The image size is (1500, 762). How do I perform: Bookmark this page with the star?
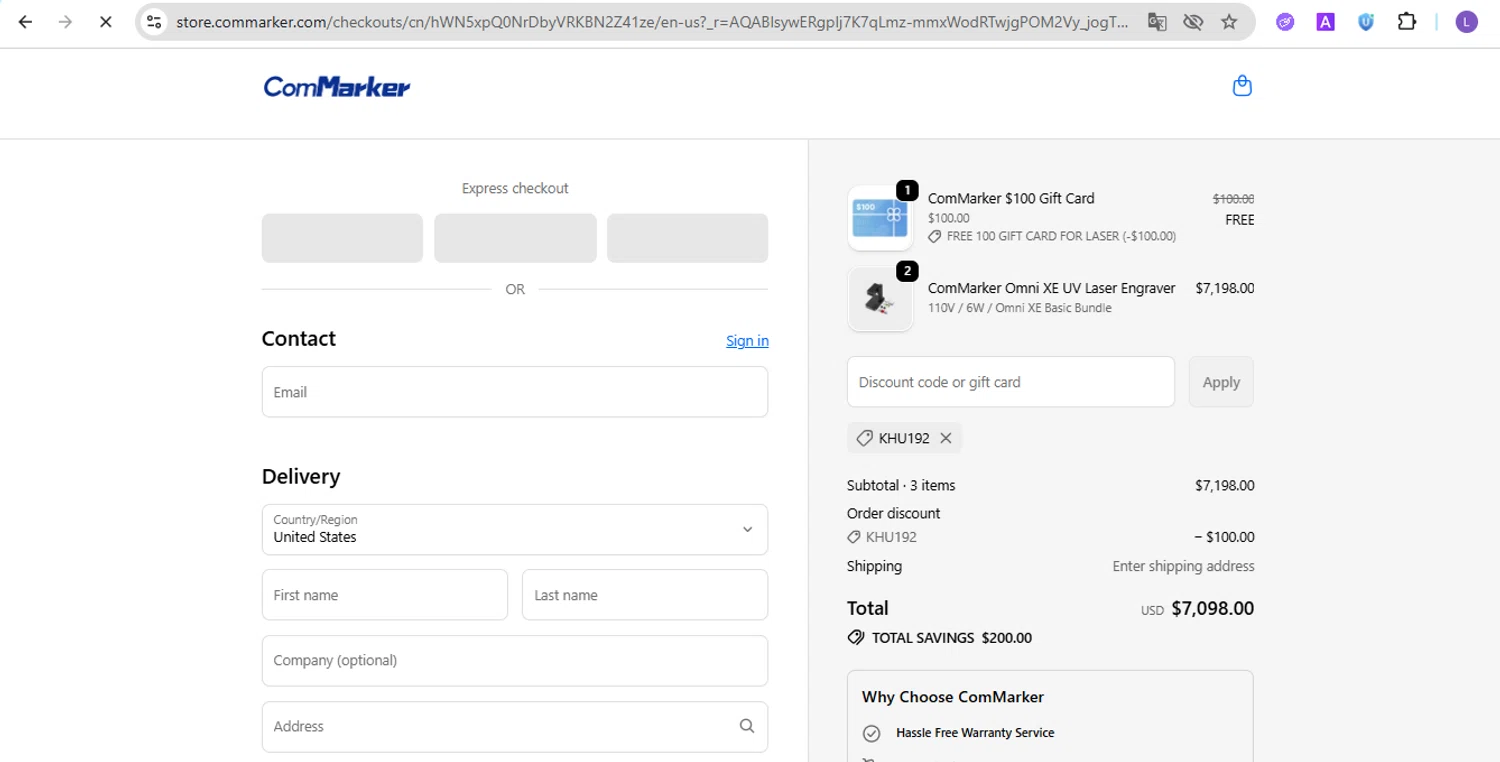1229,21
